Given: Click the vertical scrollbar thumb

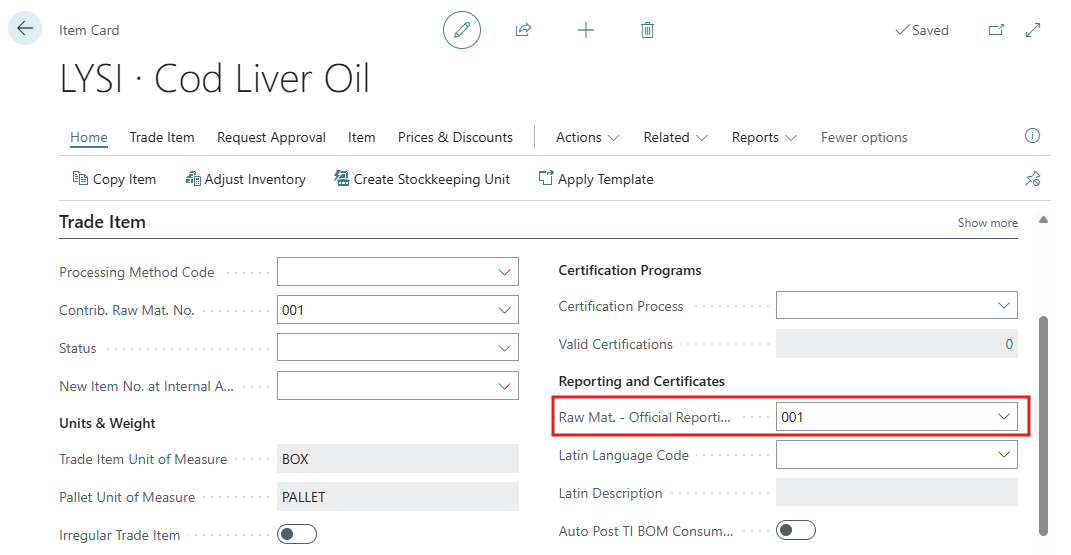Looking at the screenshot, I should pos(1043,425).
